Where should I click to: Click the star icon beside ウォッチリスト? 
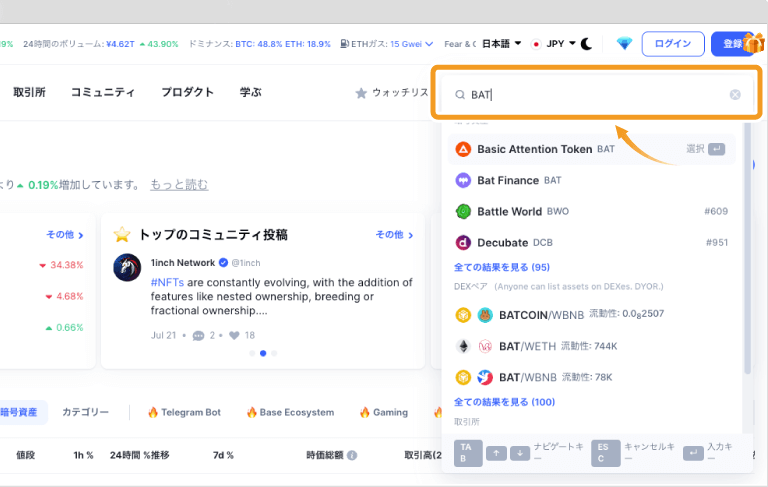pyautogui.click(x=361, y=93)
